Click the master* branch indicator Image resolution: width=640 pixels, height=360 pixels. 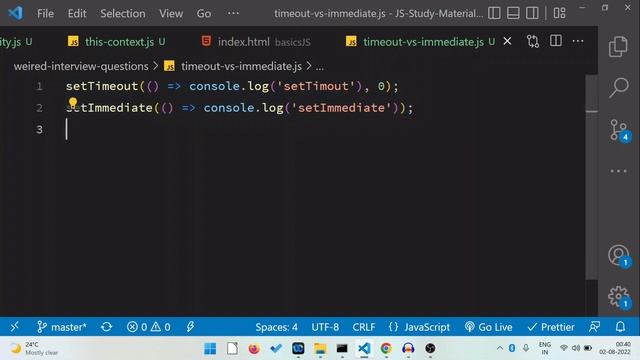62,327
